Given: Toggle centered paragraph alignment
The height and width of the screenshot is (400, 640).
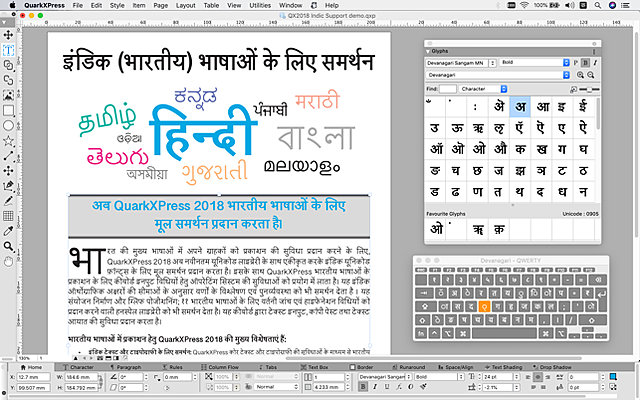Looking at the screenshot, I should pos(538,377).
